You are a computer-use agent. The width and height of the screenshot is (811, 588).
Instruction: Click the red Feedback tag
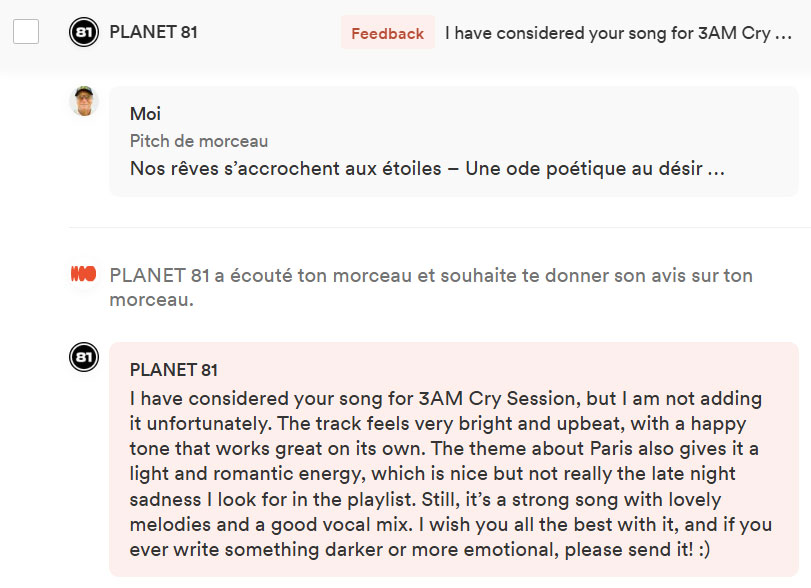pyautogui.click(x=386, y=32)
